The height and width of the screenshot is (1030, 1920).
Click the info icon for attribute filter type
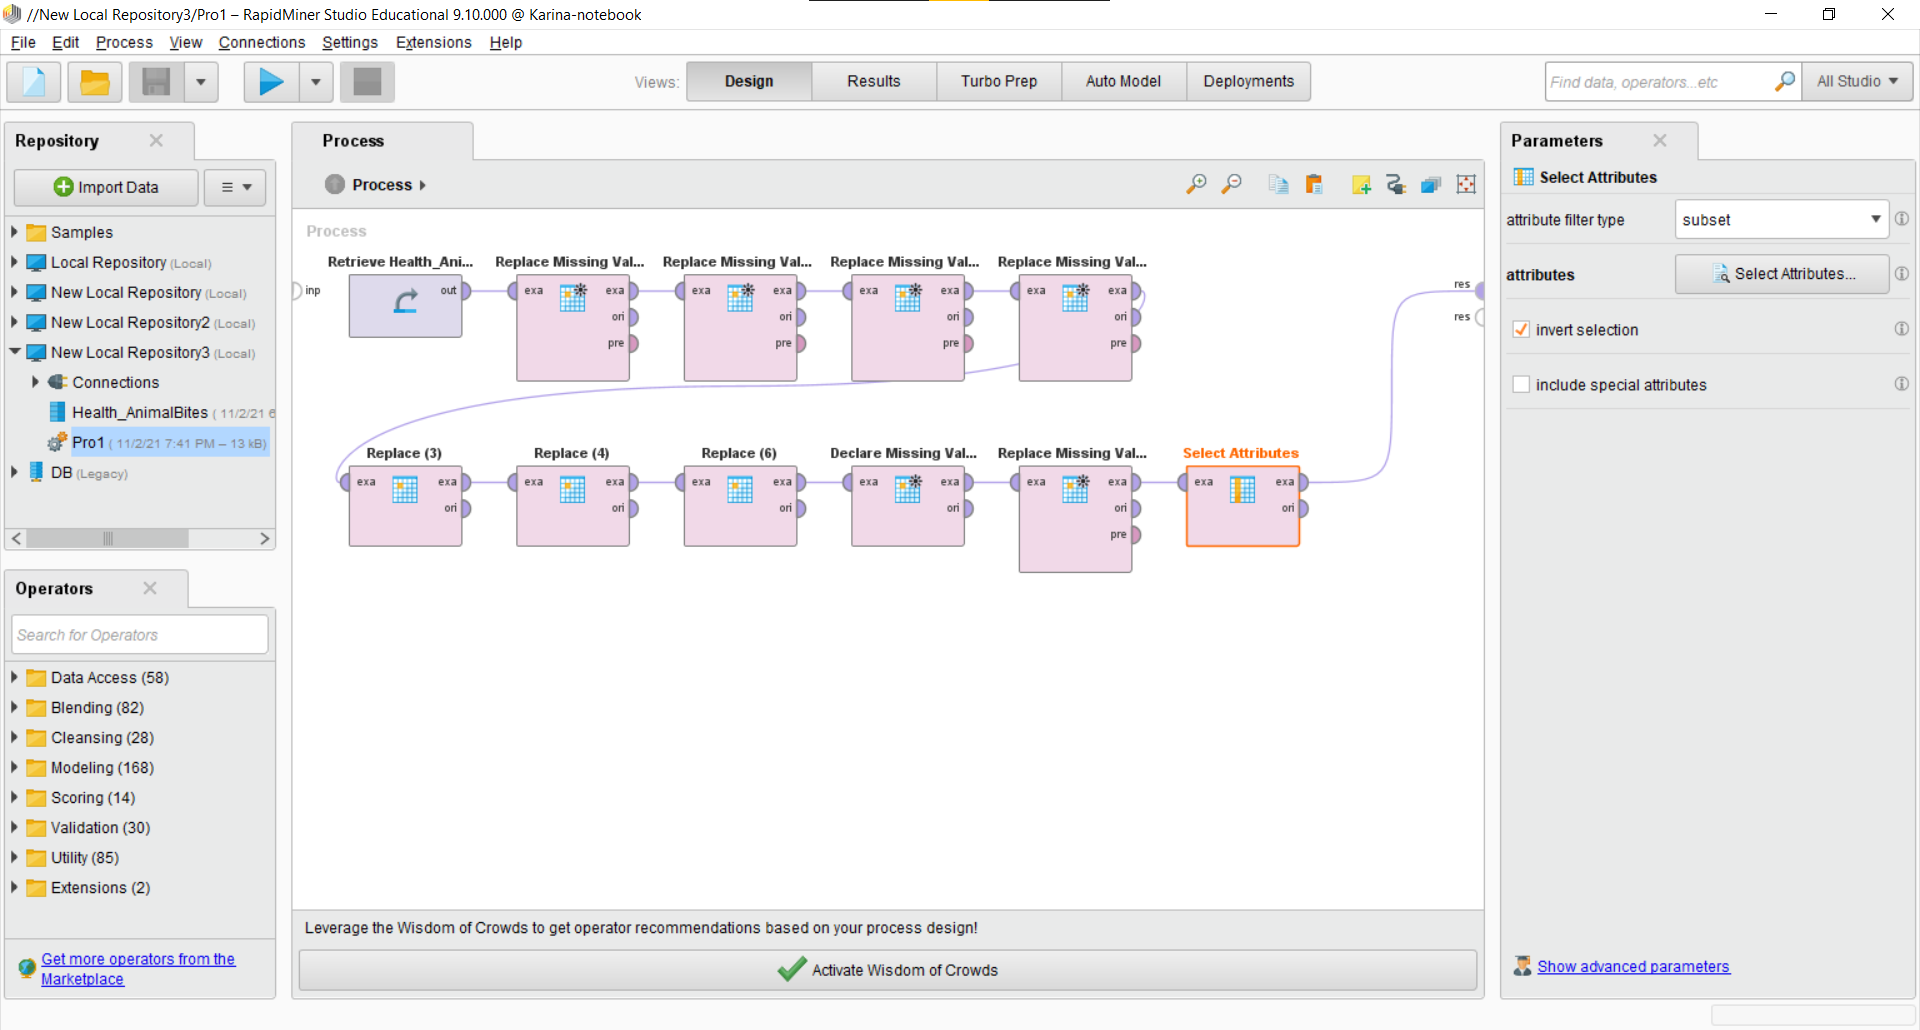[x=1901, y=219]
